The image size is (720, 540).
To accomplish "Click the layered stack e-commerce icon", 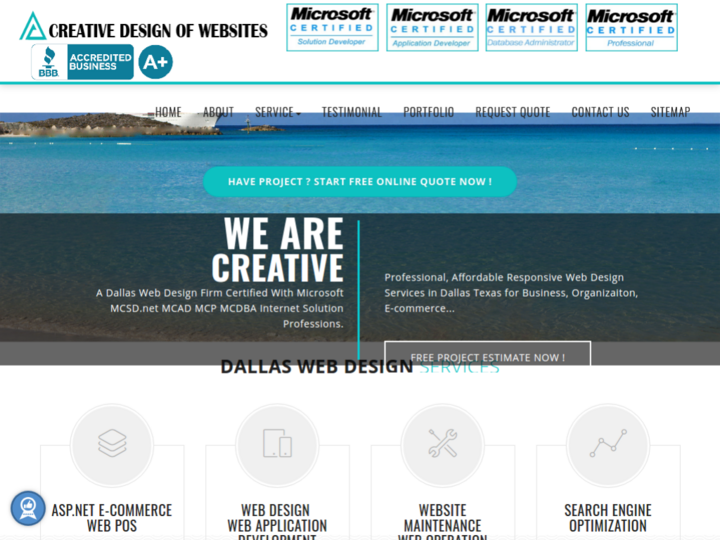I will coord(112,444).
